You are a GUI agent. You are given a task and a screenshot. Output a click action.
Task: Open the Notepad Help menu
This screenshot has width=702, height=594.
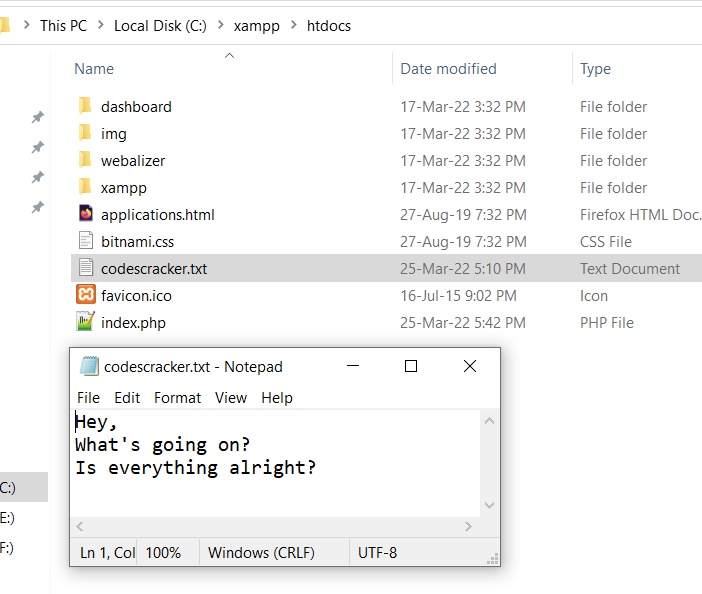coord(277,397)
